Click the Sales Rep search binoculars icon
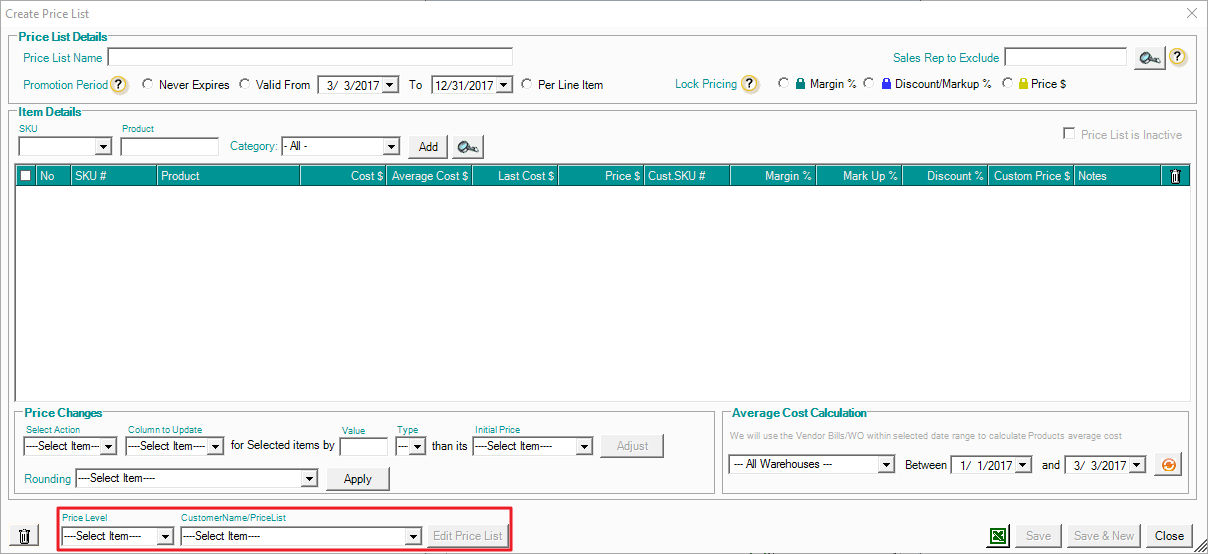 [x=1149, y=58]
